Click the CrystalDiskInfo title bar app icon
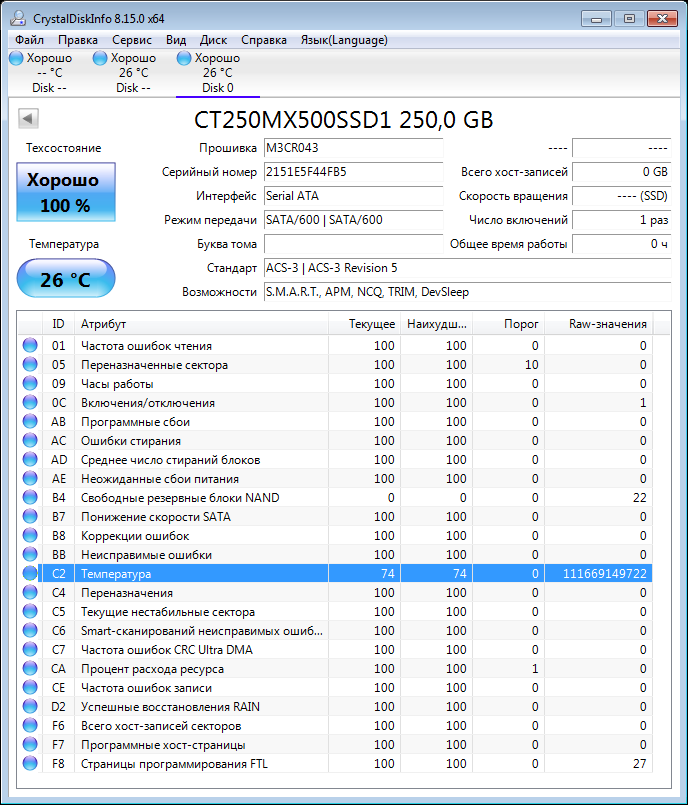The height and width of the screenshot is (805, 688). tap(18, 18)
